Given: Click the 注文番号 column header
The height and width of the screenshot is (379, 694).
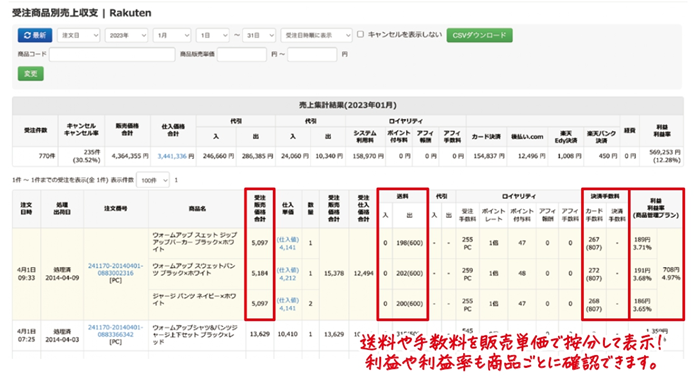Looking at the screenshot, I should tap(116, 208).
